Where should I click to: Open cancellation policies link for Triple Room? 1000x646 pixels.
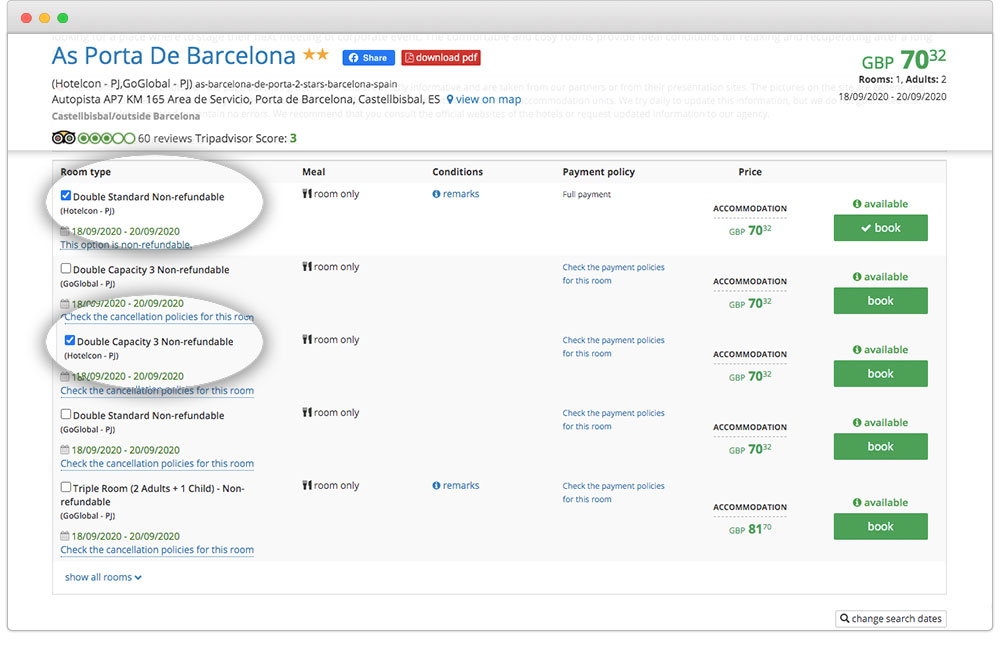pyautogui.click(x=157, y=550)
